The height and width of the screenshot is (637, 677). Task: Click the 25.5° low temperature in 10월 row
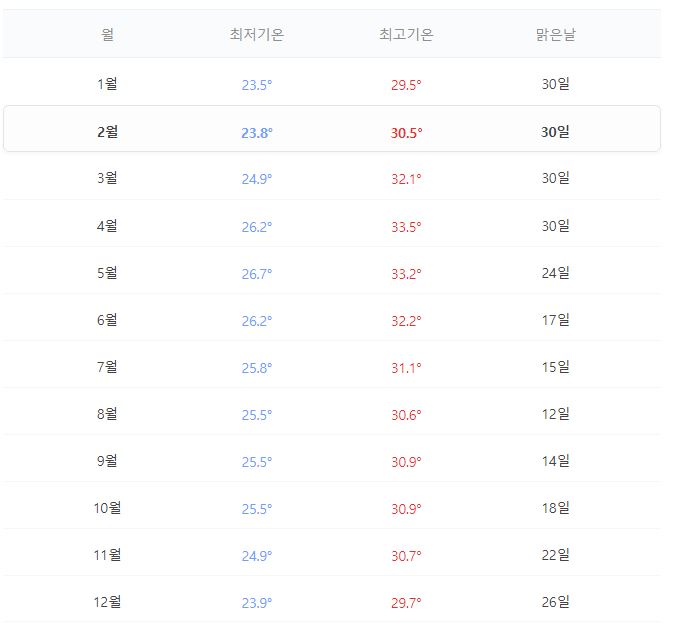(x=257, y=509)
